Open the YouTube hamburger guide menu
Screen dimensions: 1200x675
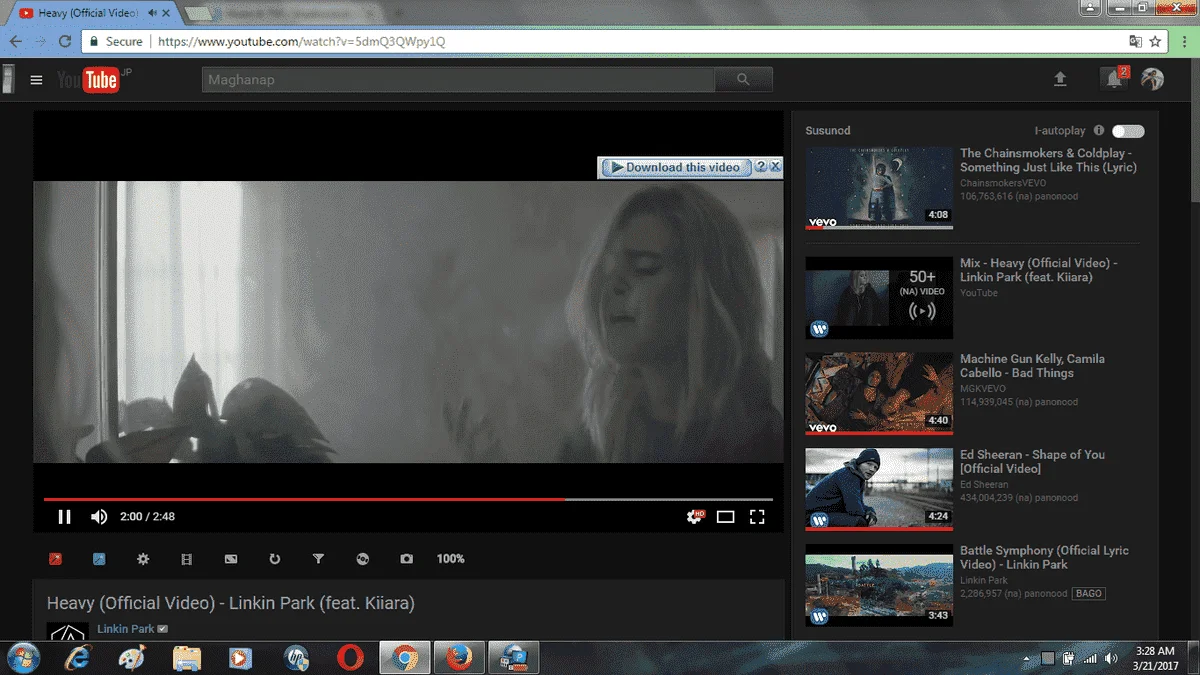pos(37,80)
